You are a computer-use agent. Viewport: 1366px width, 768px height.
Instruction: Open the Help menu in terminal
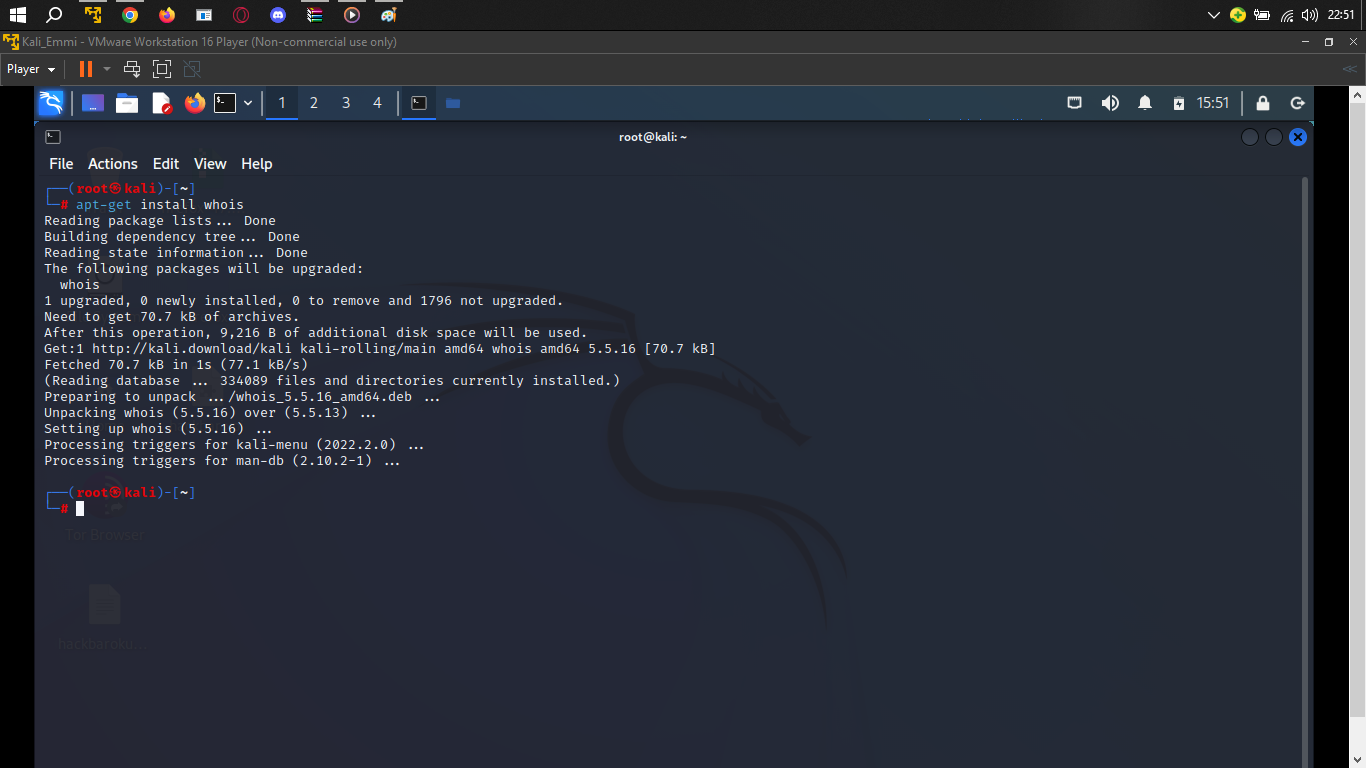[257, 164]
